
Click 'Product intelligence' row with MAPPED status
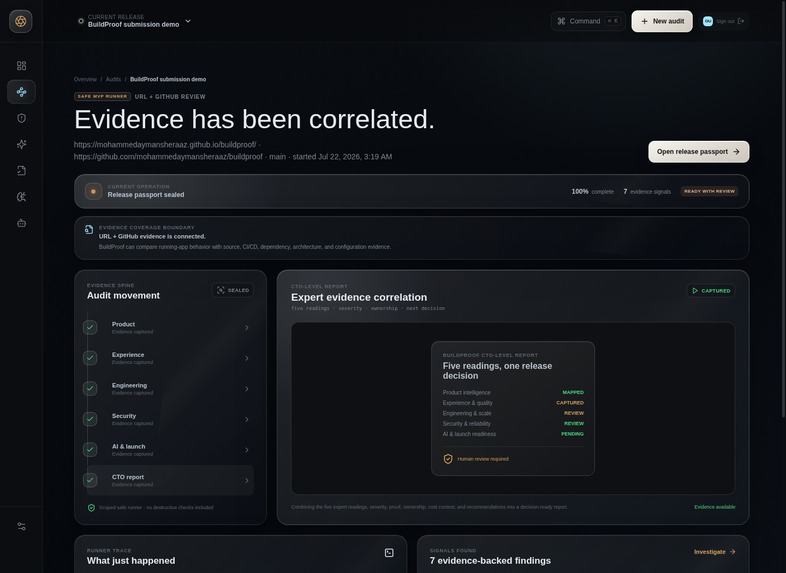click(513, 393)
